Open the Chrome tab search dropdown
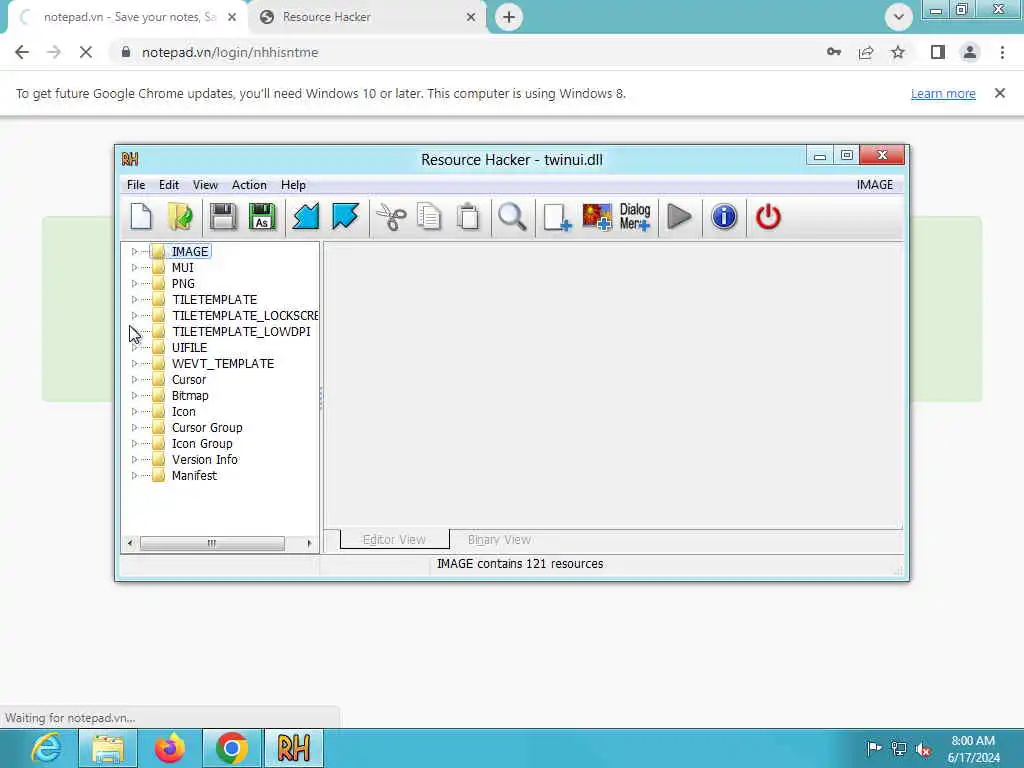 [x=899, y=17]
